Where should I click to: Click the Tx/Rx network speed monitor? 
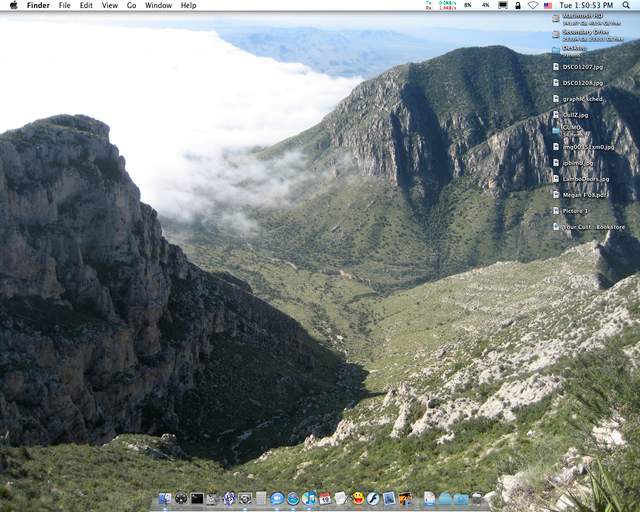tap(441, 5)
